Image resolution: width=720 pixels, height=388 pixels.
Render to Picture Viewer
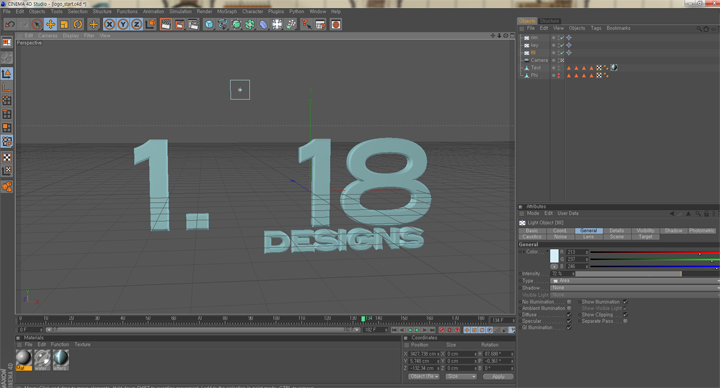pyautogui.click(x=180, y=24)
